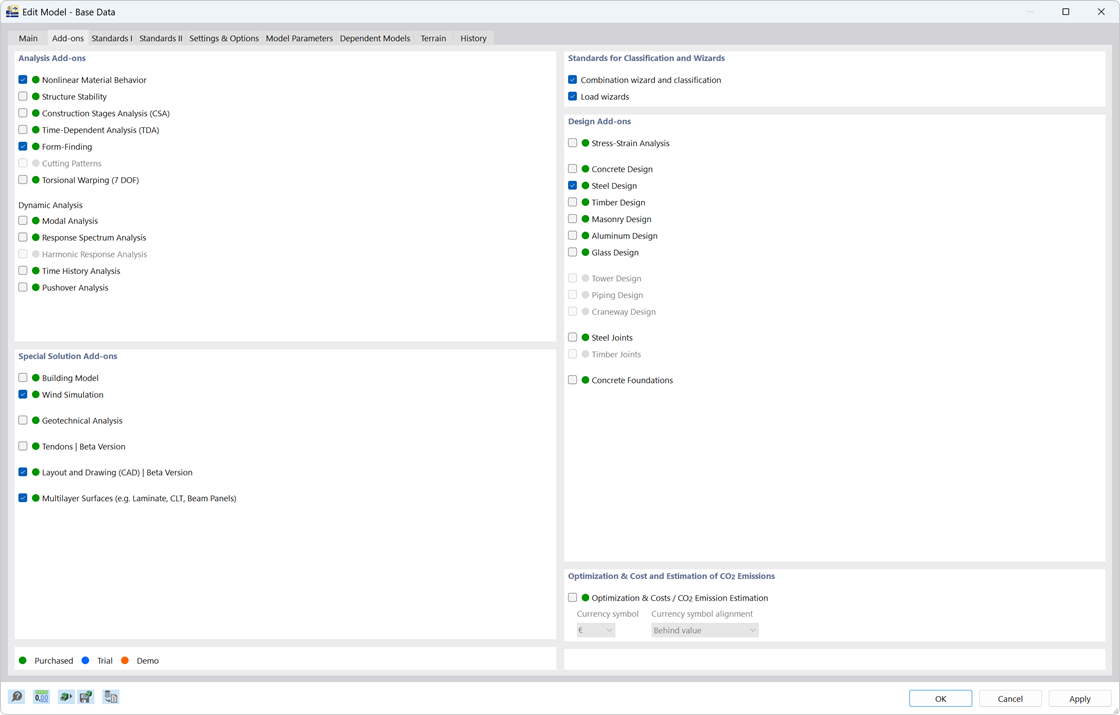The width and height of the screenshot is (1120, 715).
Task: Enable Stress-Strain Analysis checkbox
Action: click(572, 143)
